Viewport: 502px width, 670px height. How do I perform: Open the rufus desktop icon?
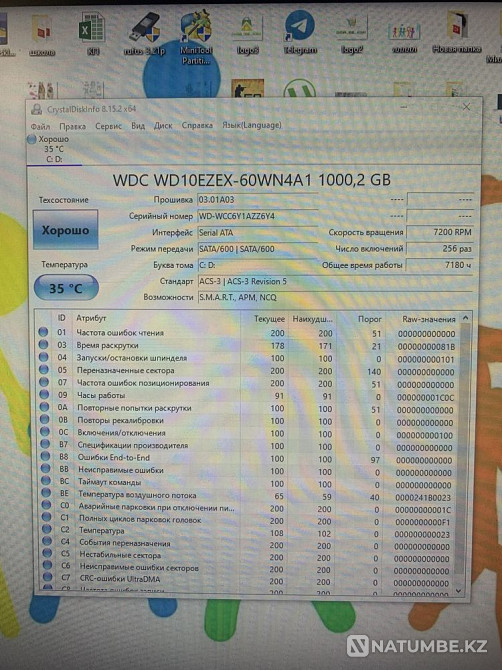tap(144, 32)
